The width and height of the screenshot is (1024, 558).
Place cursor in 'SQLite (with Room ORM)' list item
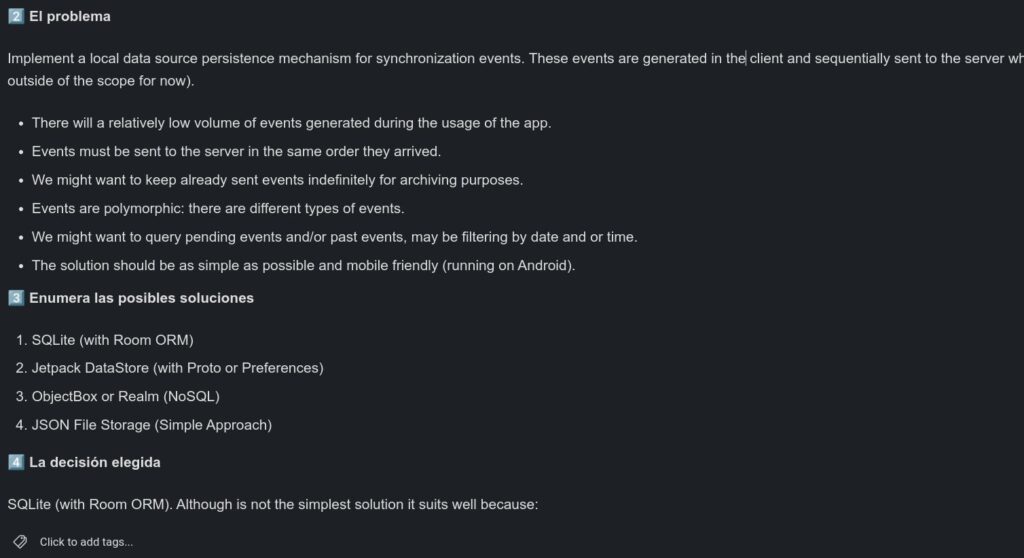coord(112,340)
